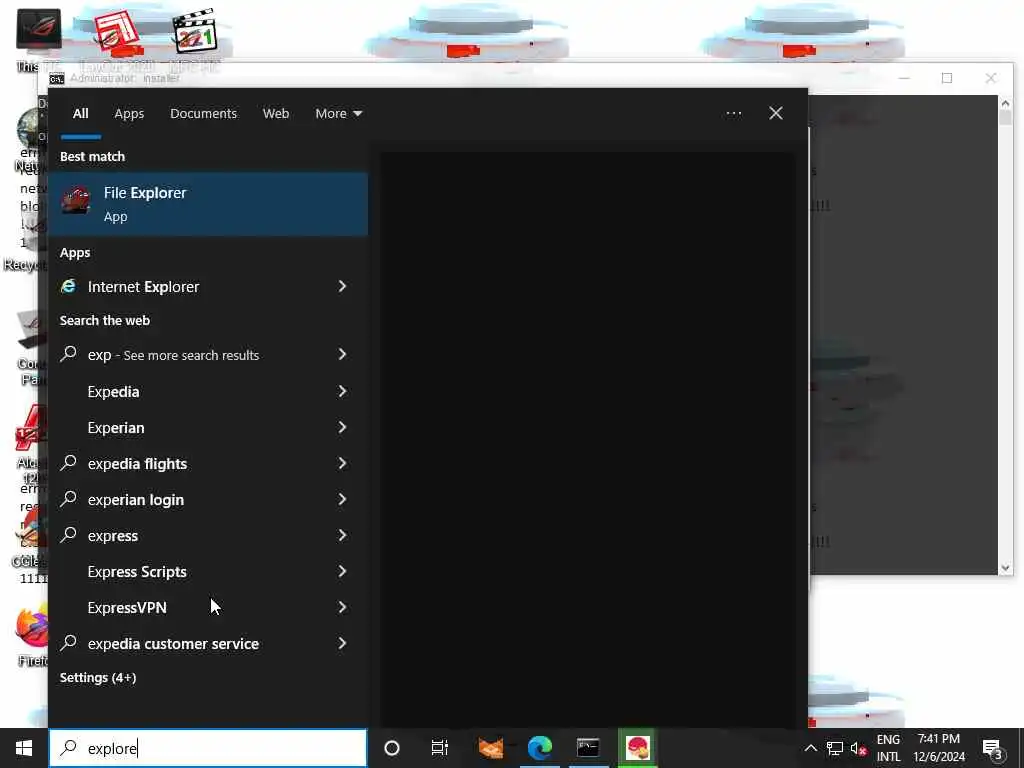Expand the Experian suggestion arrow

click(x=342, y=427)
